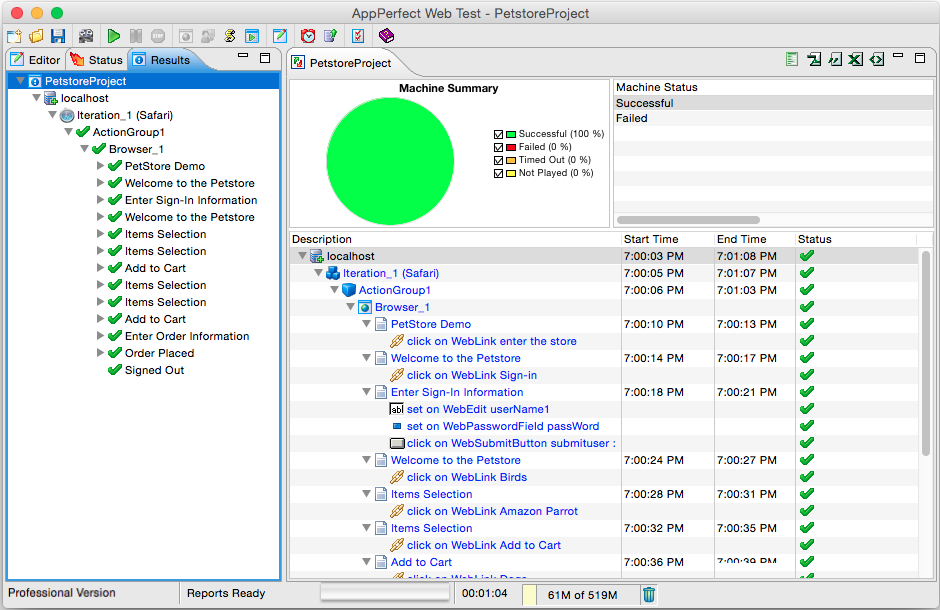Open click on WebLink Birds step

click(467, 477)
